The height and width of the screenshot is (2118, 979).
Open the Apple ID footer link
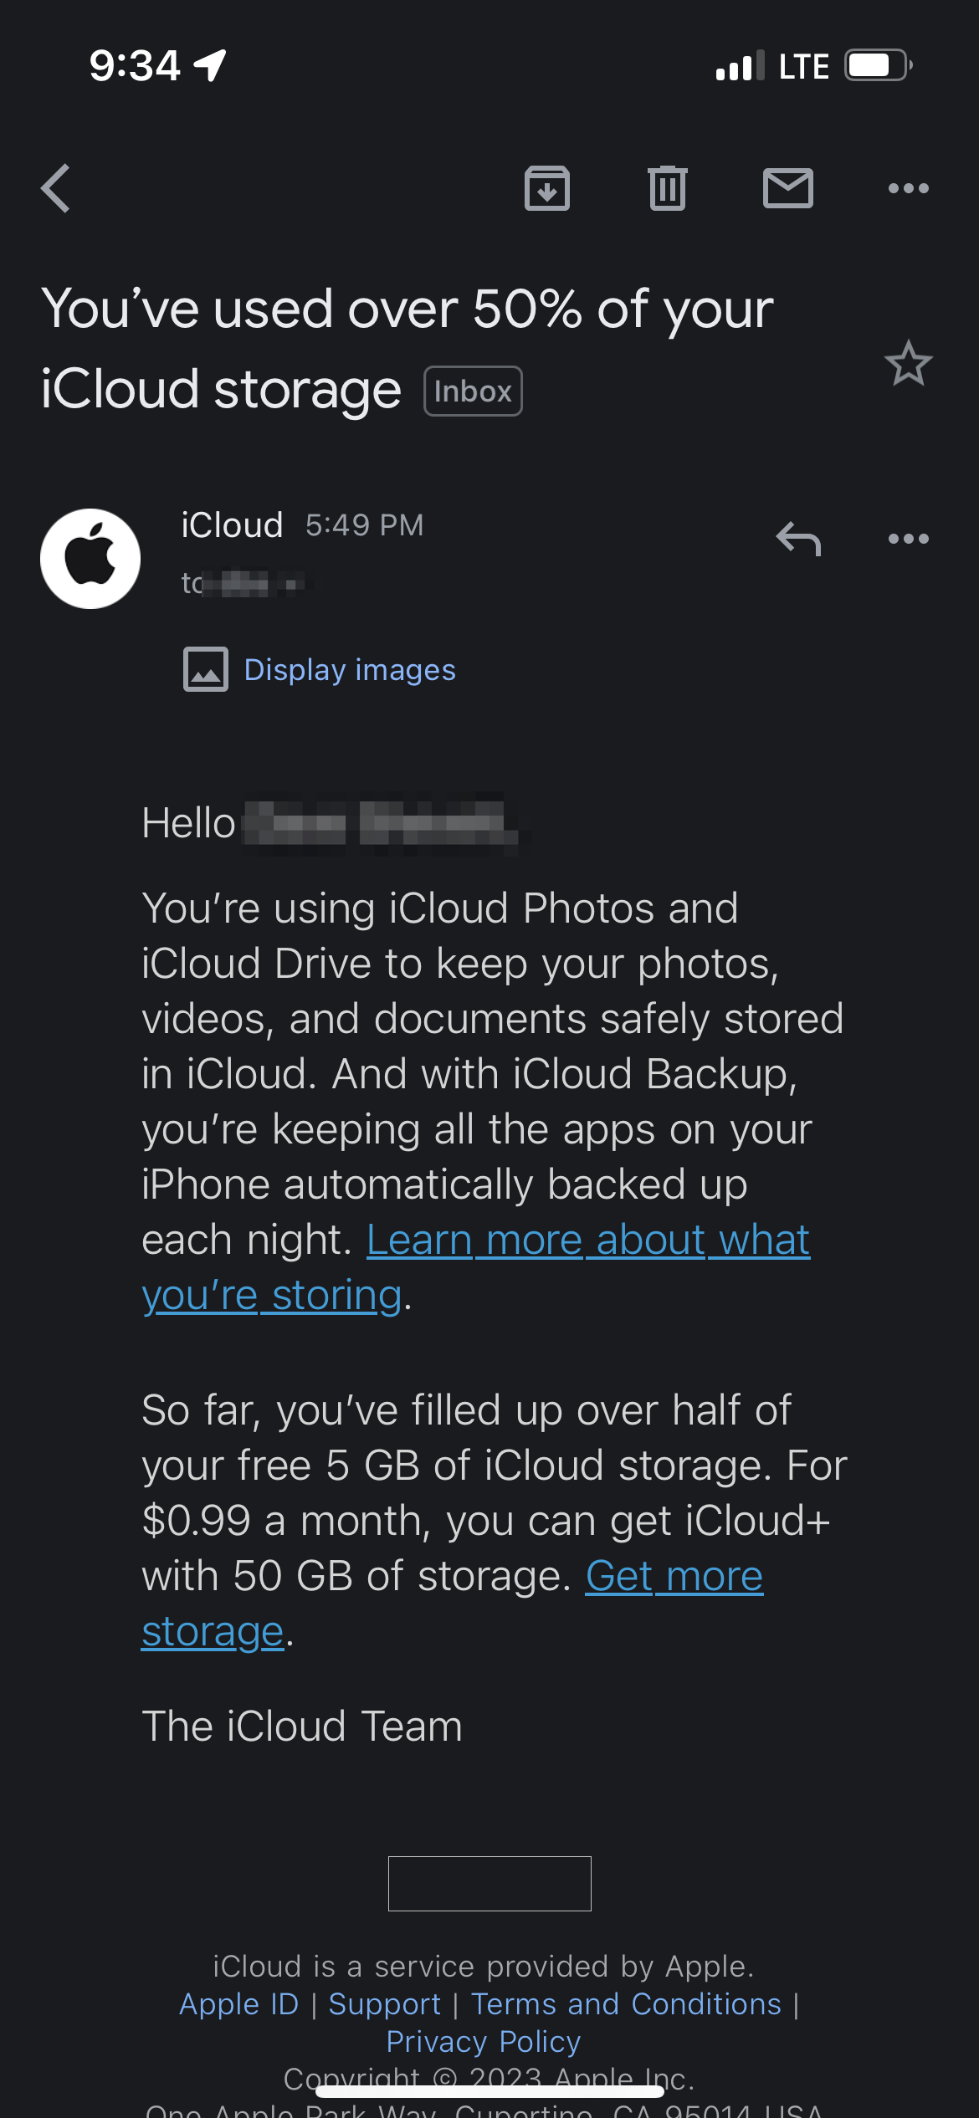pos(239,2004)
